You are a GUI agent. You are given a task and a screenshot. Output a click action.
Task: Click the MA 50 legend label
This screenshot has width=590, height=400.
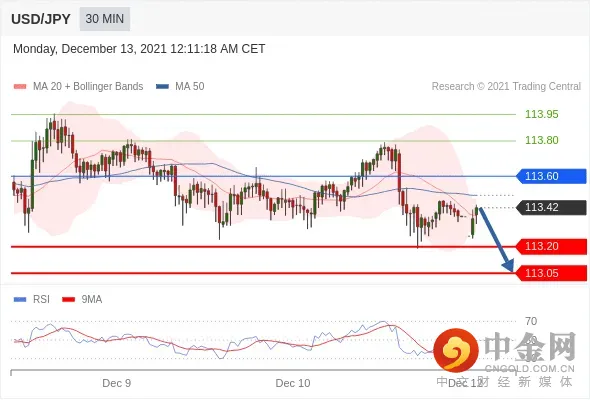click(190, 87)
